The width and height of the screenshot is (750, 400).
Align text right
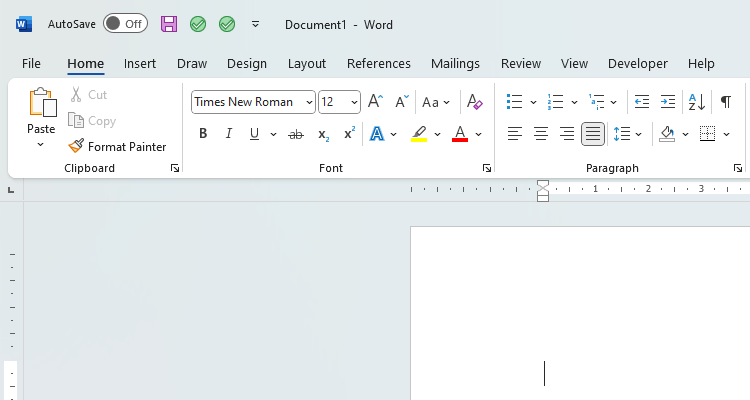click(x=567, y=134)
